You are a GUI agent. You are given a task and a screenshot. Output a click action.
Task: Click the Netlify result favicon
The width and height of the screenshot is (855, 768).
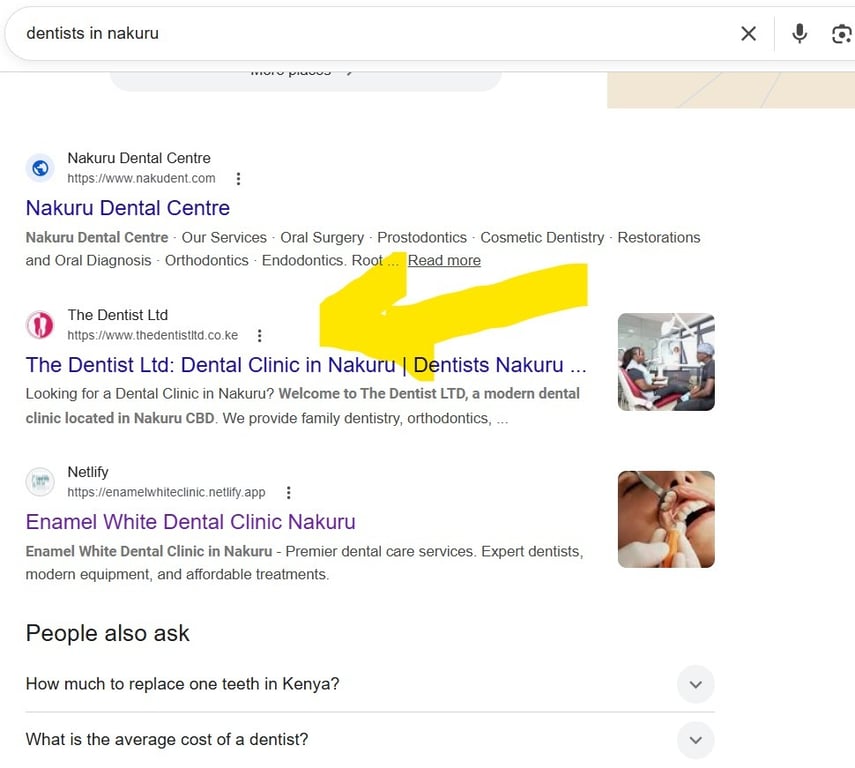(40, 482)
